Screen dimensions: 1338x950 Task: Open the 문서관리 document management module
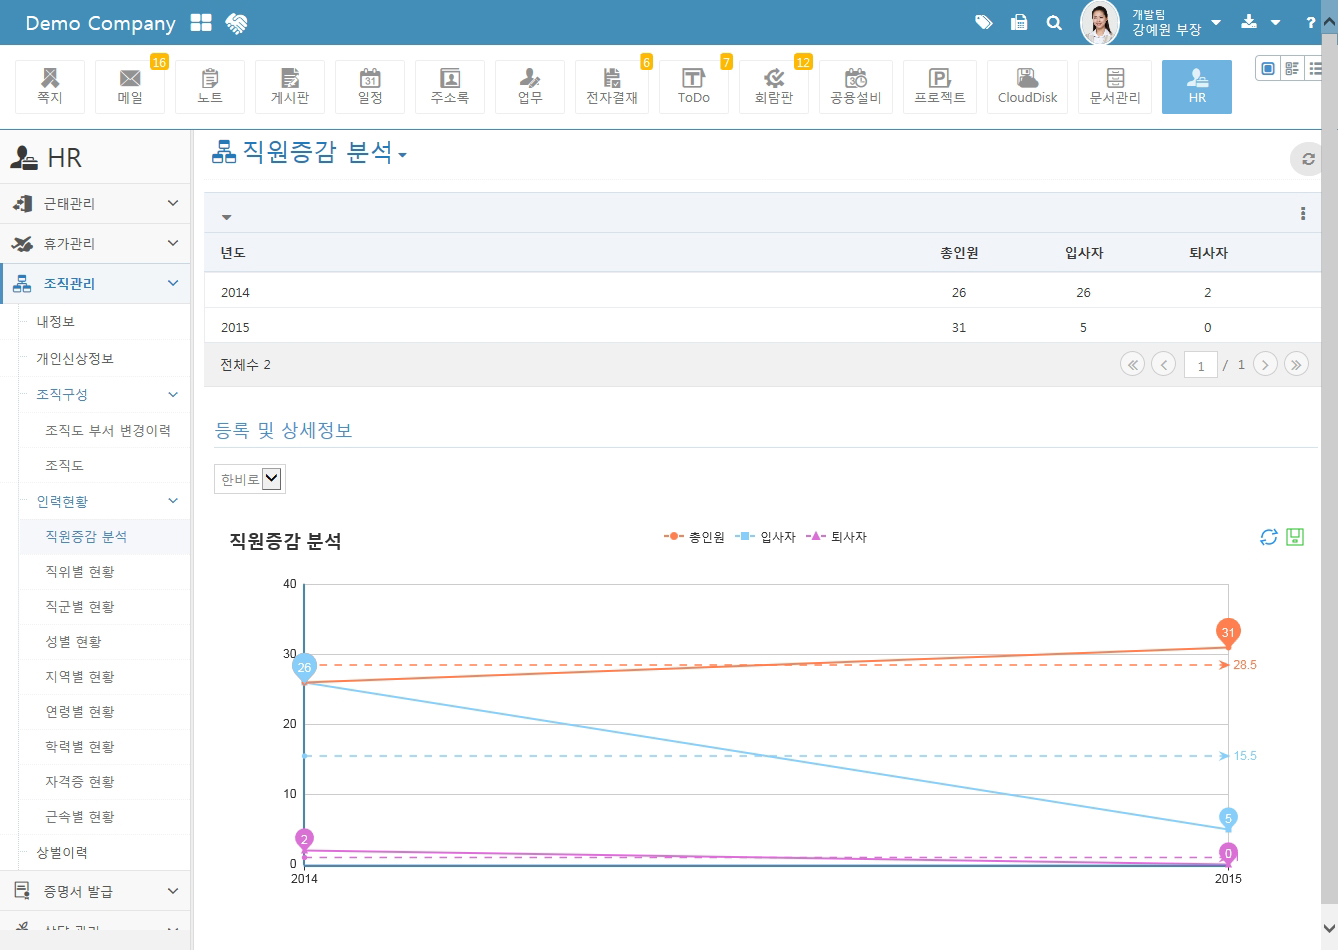pos(1115,87)
